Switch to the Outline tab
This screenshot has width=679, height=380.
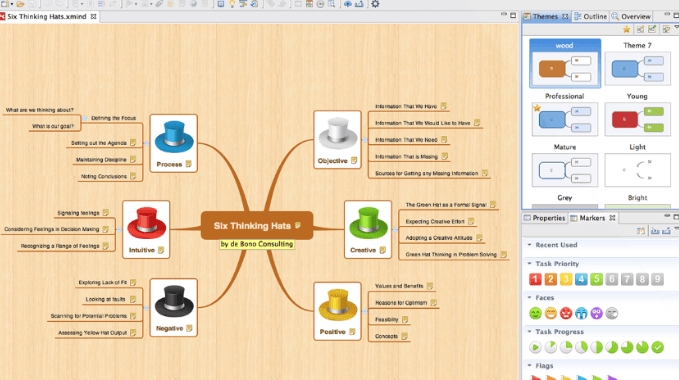point(591,16)
